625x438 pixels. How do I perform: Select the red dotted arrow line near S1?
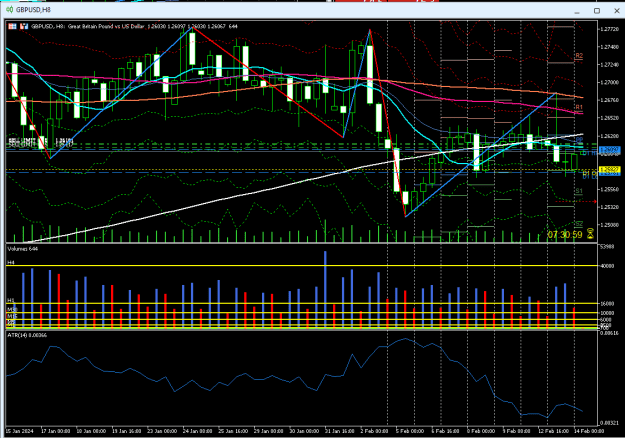pos(576,202)
